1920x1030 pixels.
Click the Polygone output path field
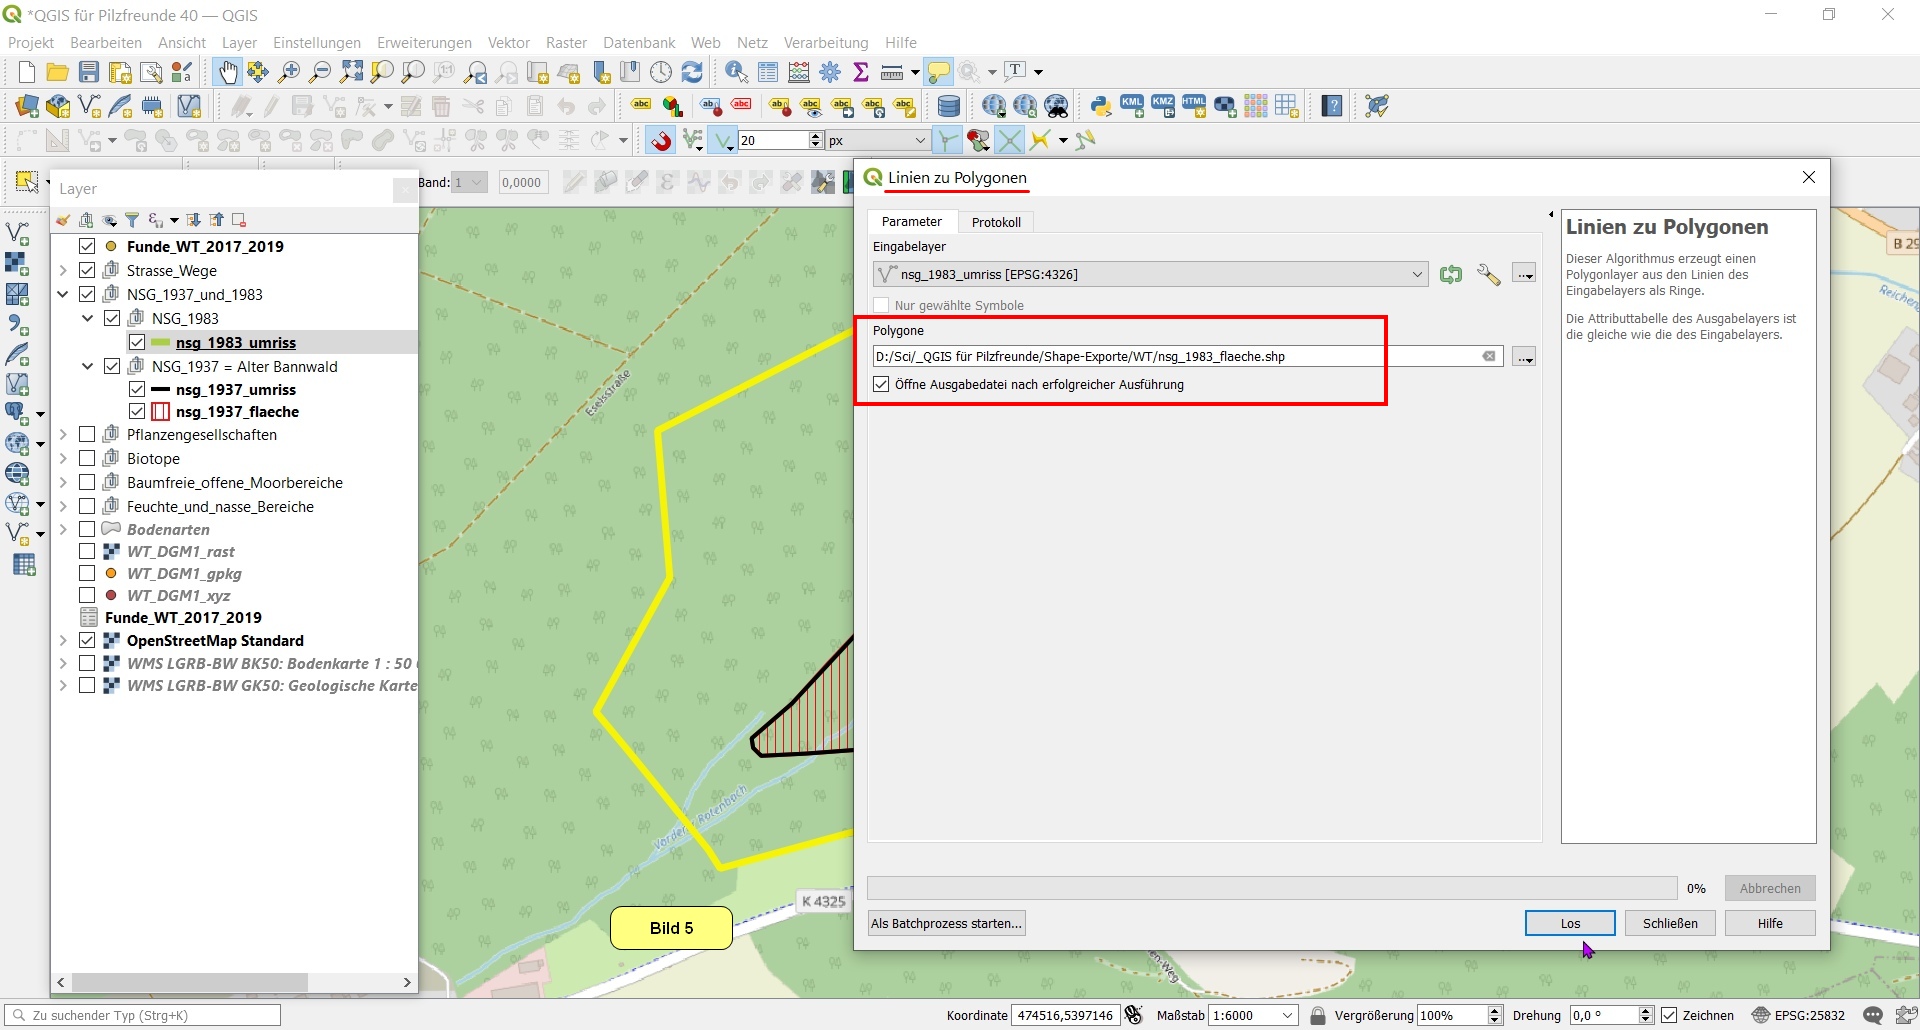(1175, 356)
